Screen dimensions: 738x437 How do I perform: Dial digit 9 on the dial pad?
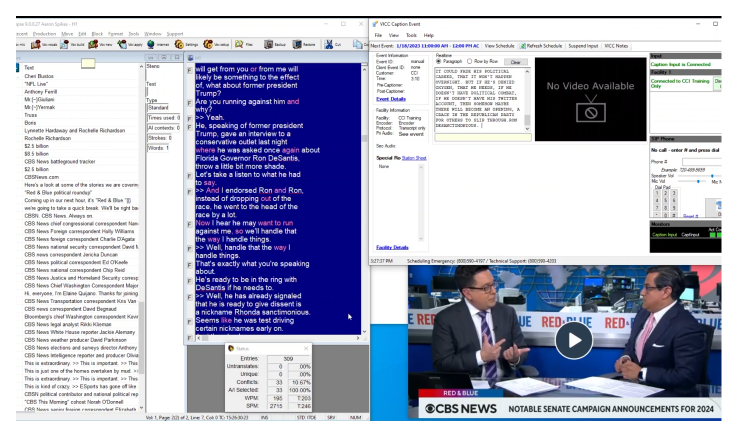(x=674, y=208)
